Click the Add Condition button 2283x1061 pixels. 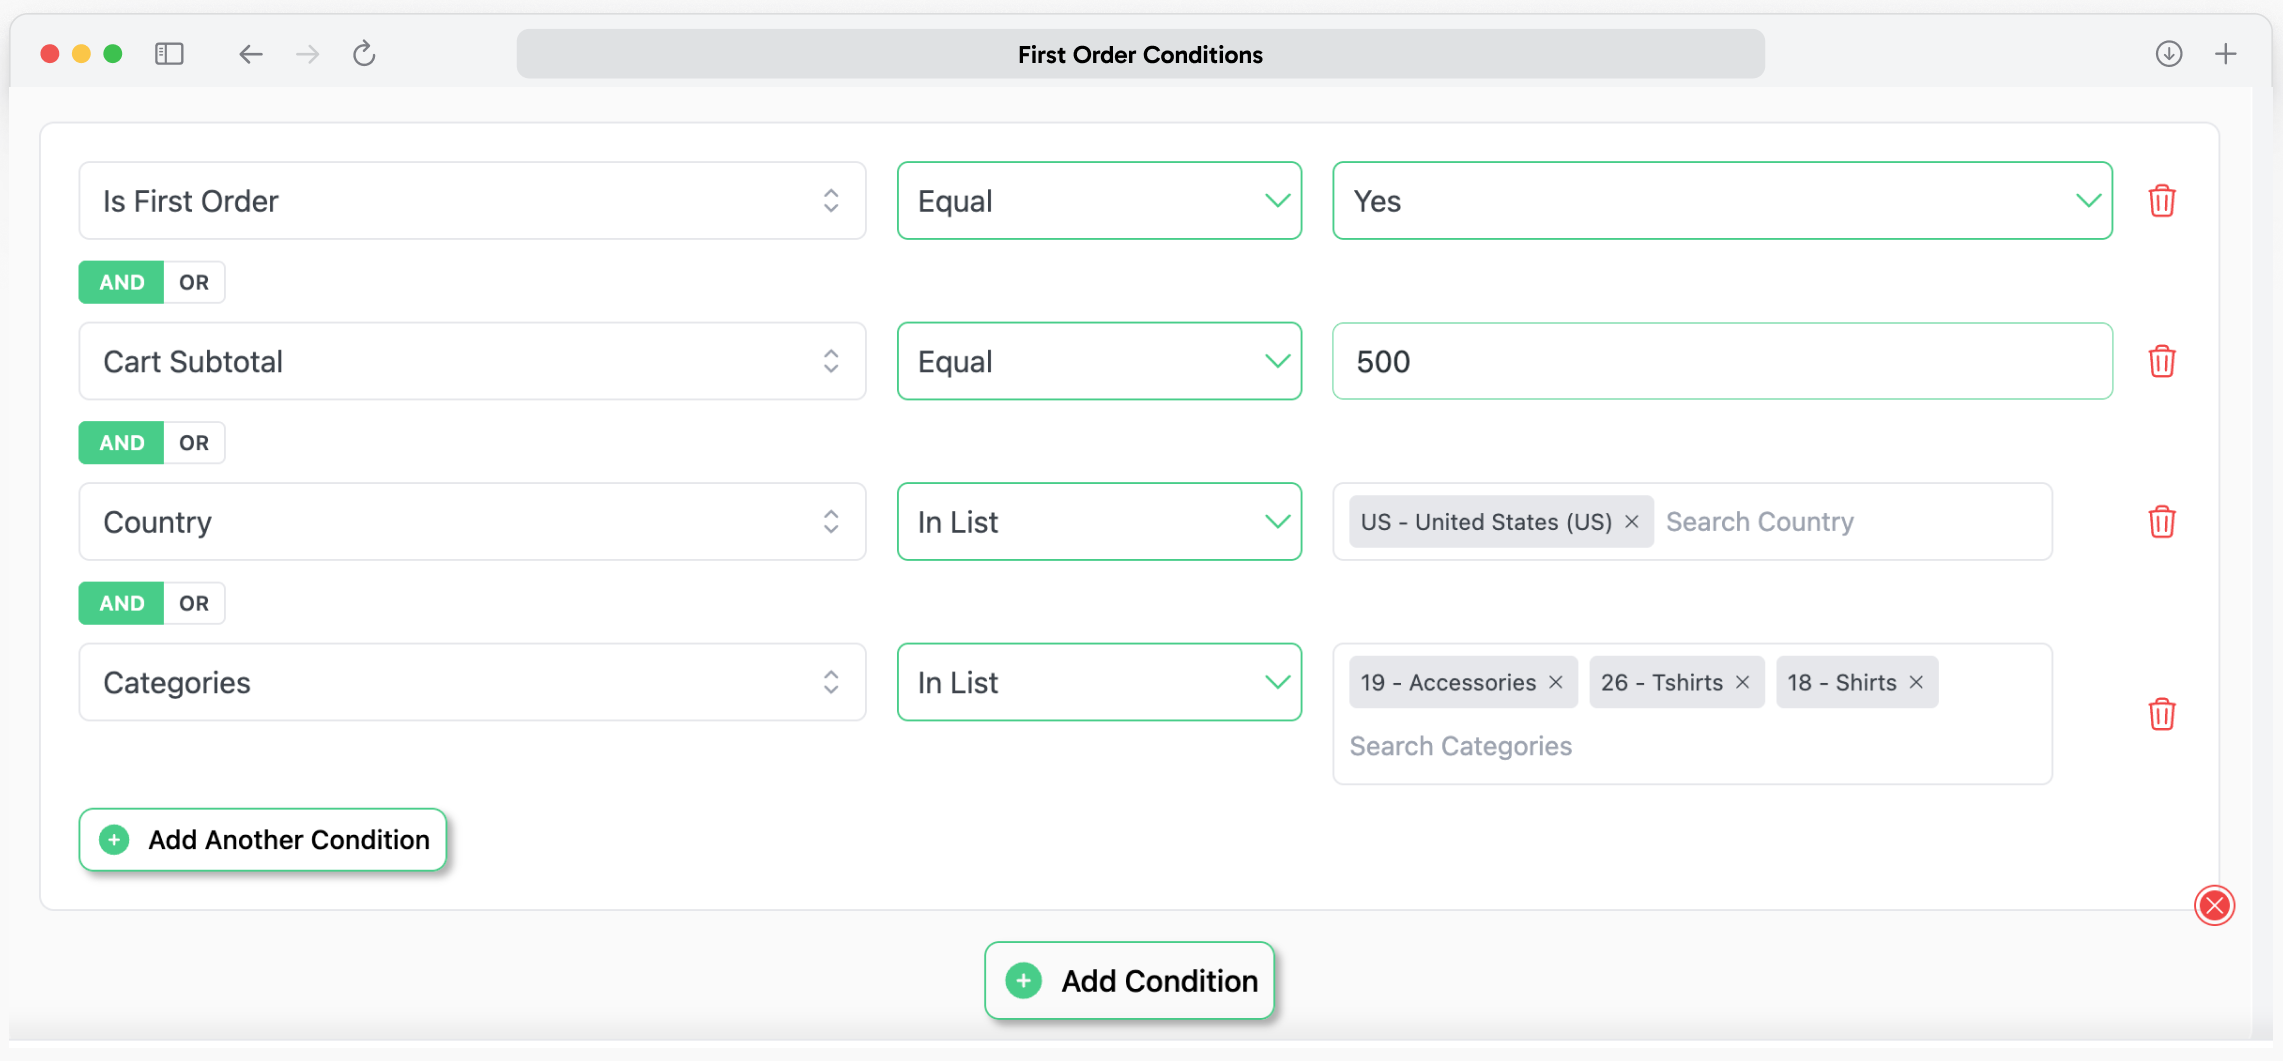tap(1129, 981)
